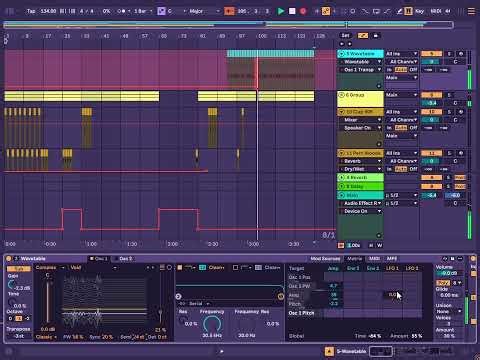Image resolution: width=480 pixels, height=360 pixels.
Task: Start playback with the green Play button
Action: 281,11
